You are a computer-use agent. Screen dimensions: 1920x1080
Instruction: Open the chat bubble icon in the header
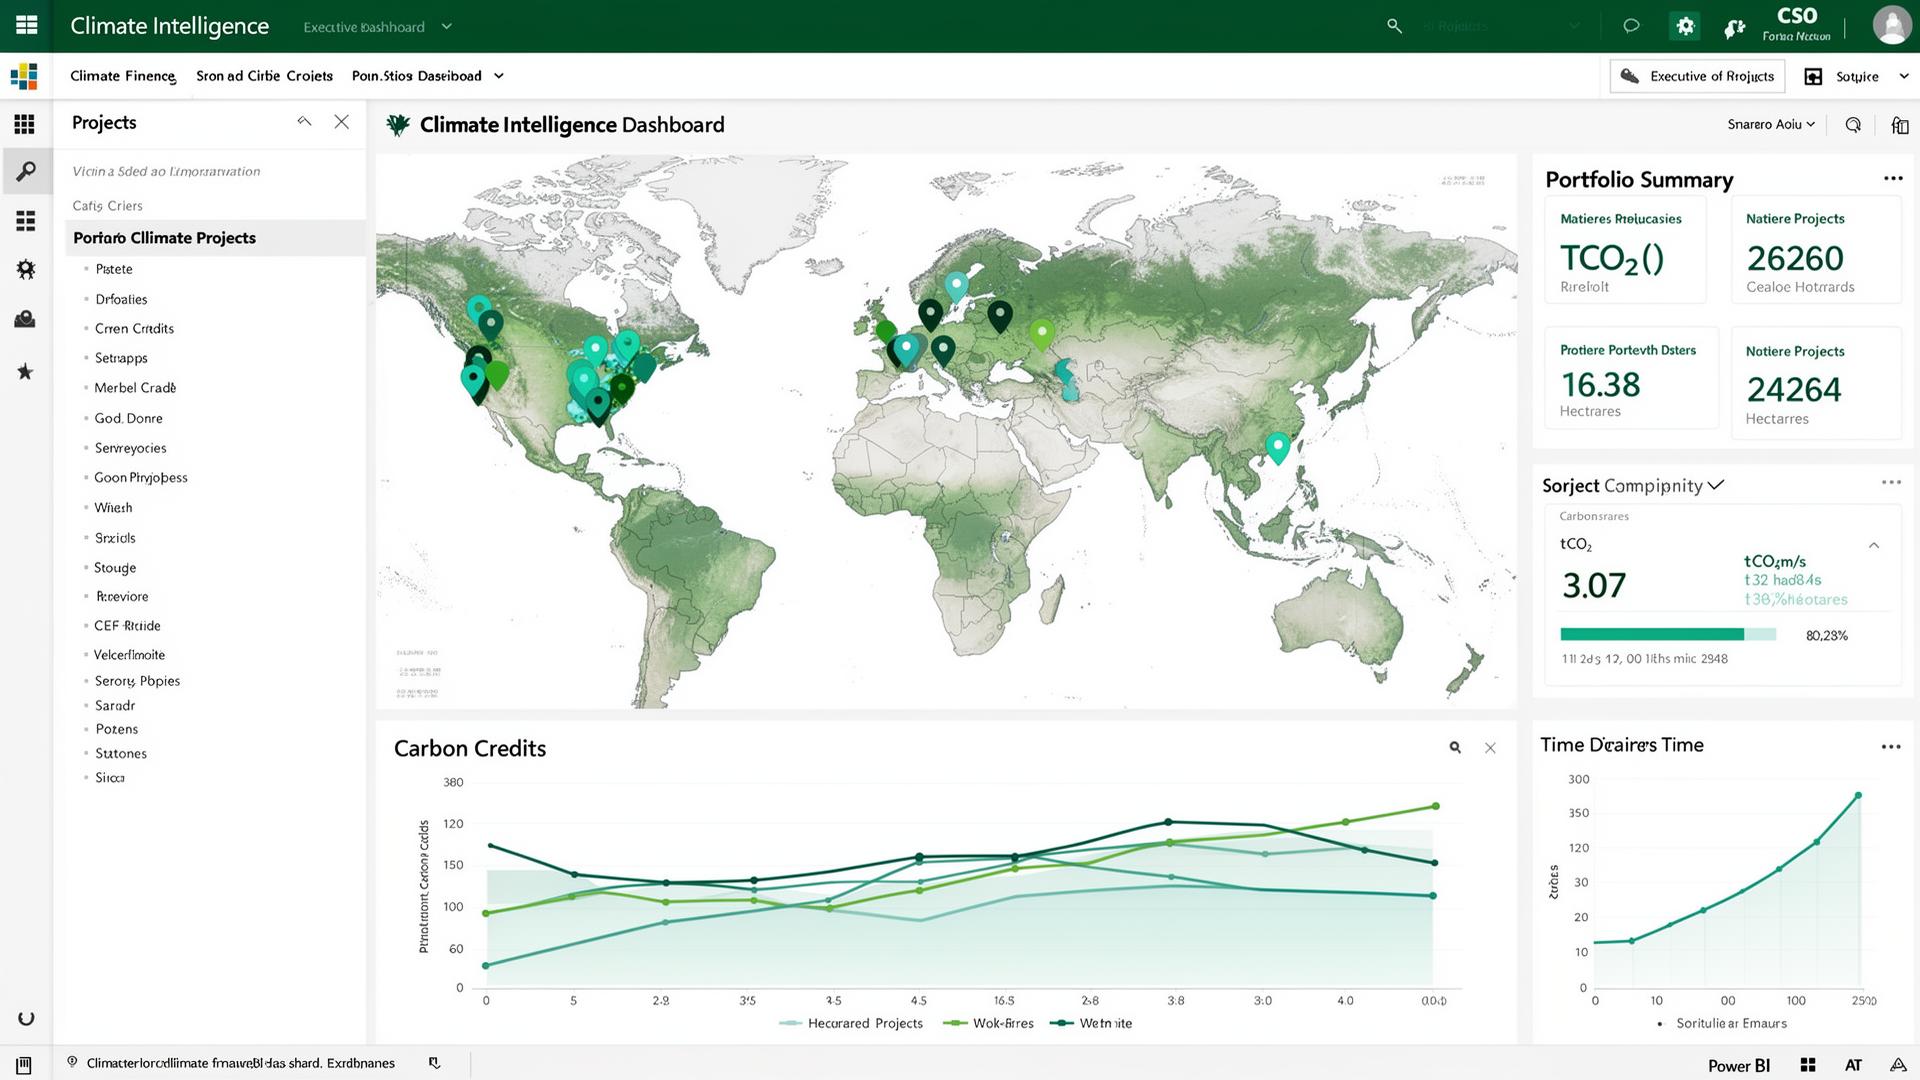coord(1631,26)
